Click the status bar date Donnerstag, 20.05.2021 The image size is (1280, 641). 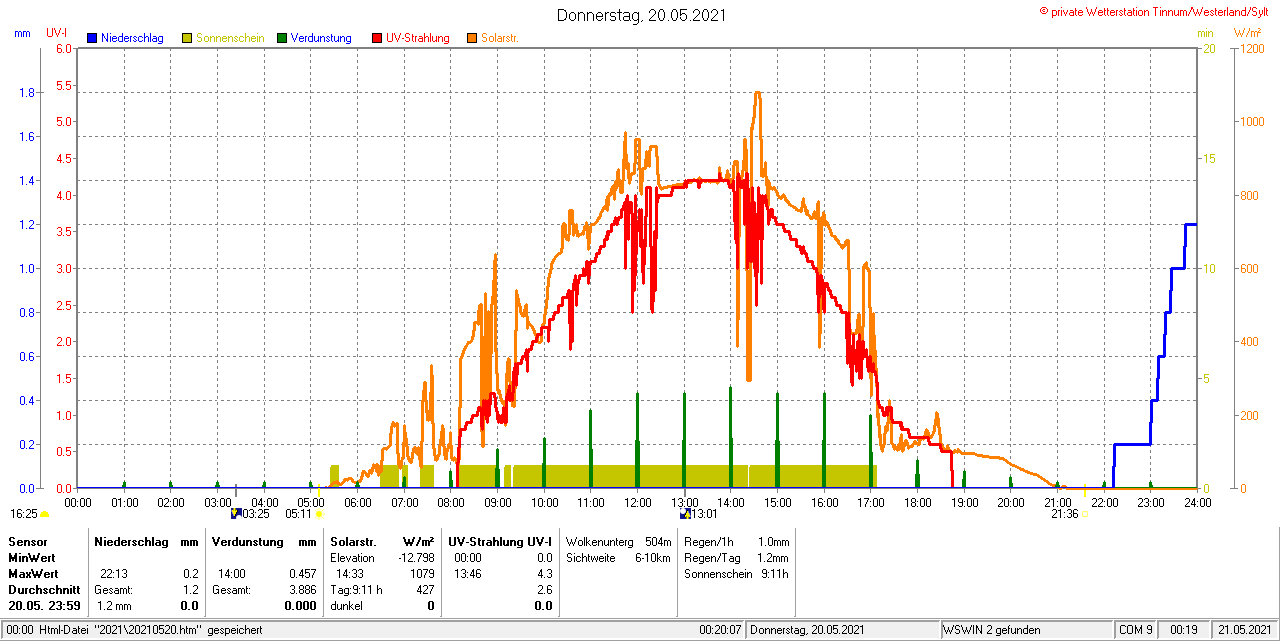tap(808, 630)
